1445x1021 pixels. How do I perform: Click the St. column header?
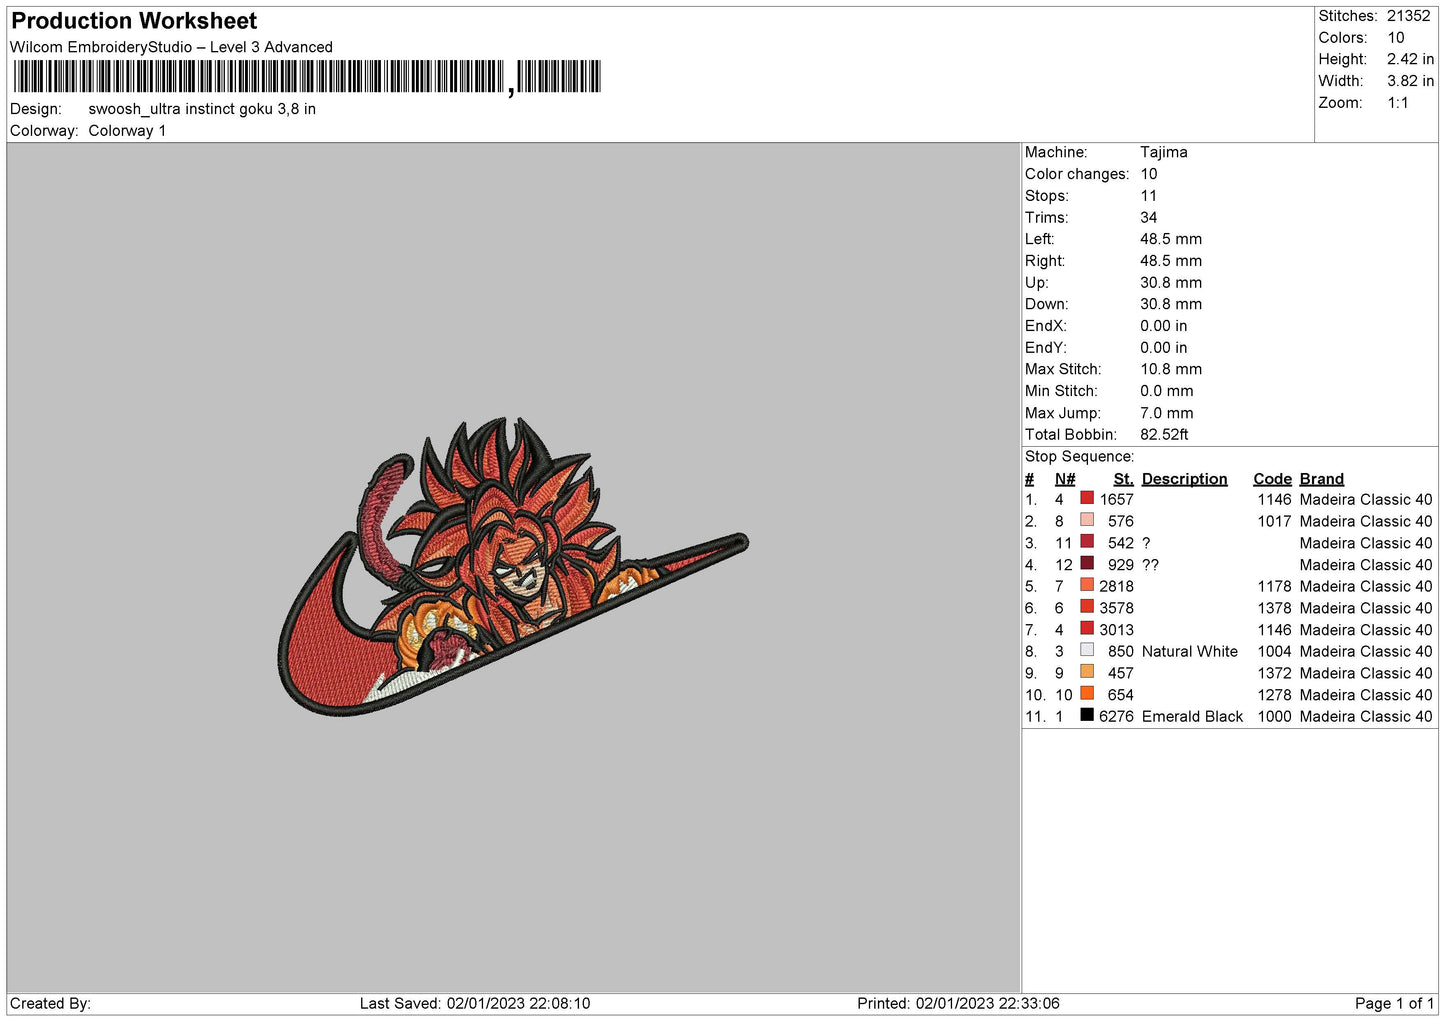1123,479
